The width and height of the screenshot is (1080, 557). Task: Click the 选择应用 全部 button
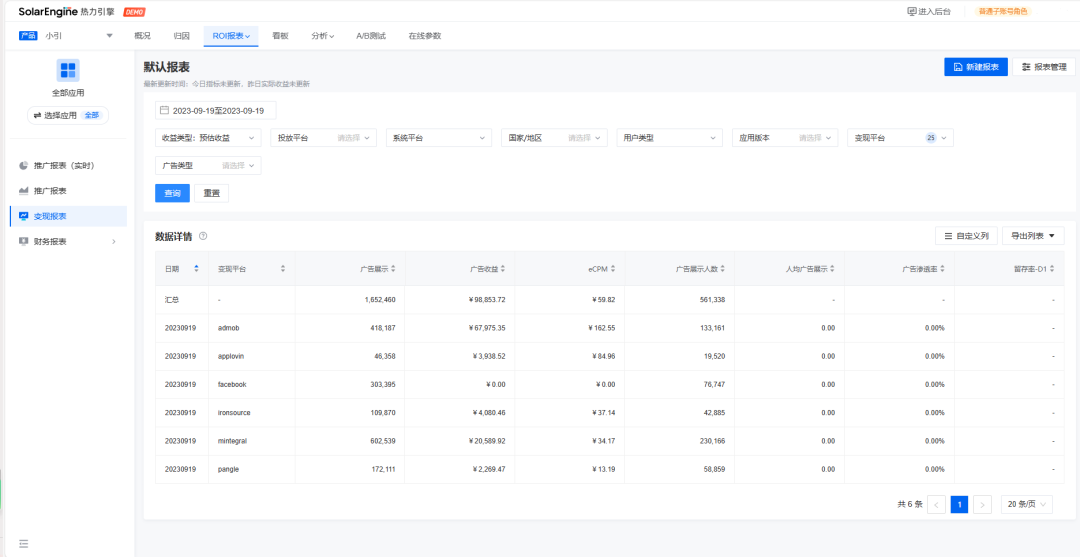pyautogui.click(x=68, y=116)
